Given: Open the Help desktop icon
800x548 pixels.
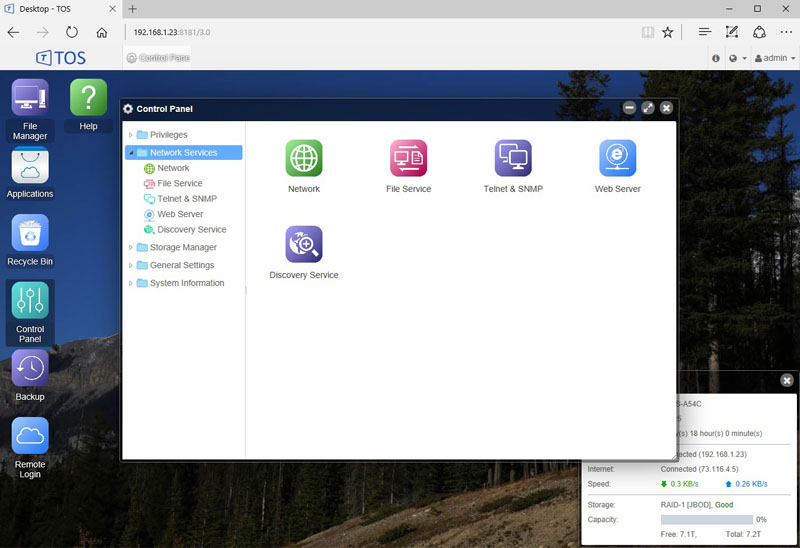Looking at the screenshot, I should tap(88, 98).
